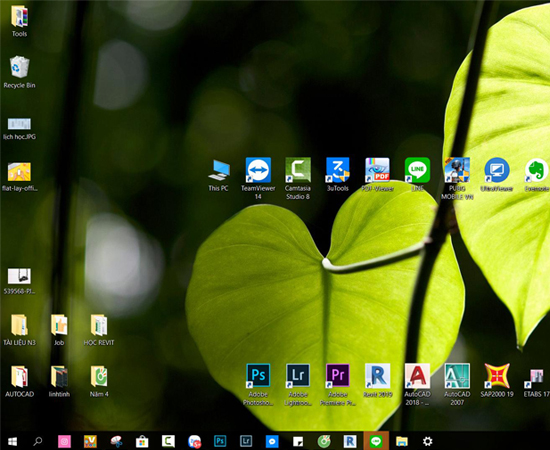The image size is (550, 450).
Task: Open Revit from the taskbar
Action: 350,441
